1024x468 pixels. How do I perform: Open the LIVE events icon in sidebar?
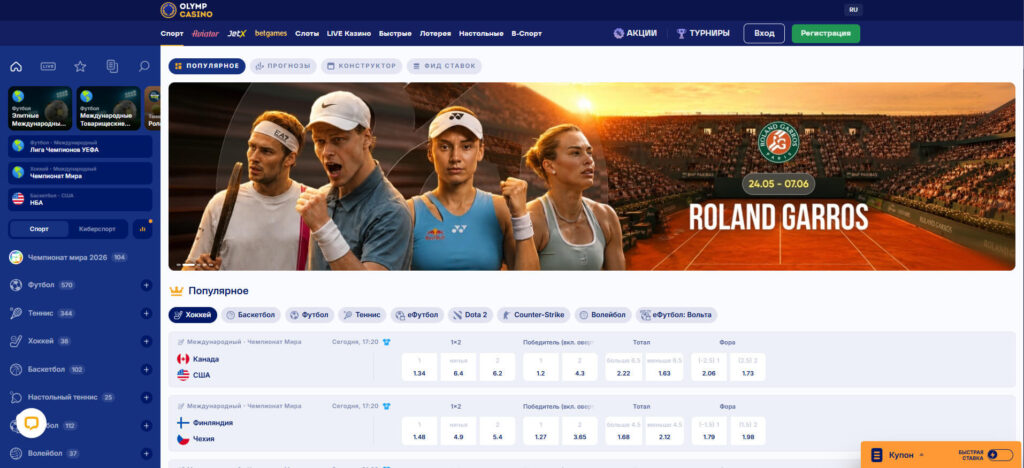(48, 66)
